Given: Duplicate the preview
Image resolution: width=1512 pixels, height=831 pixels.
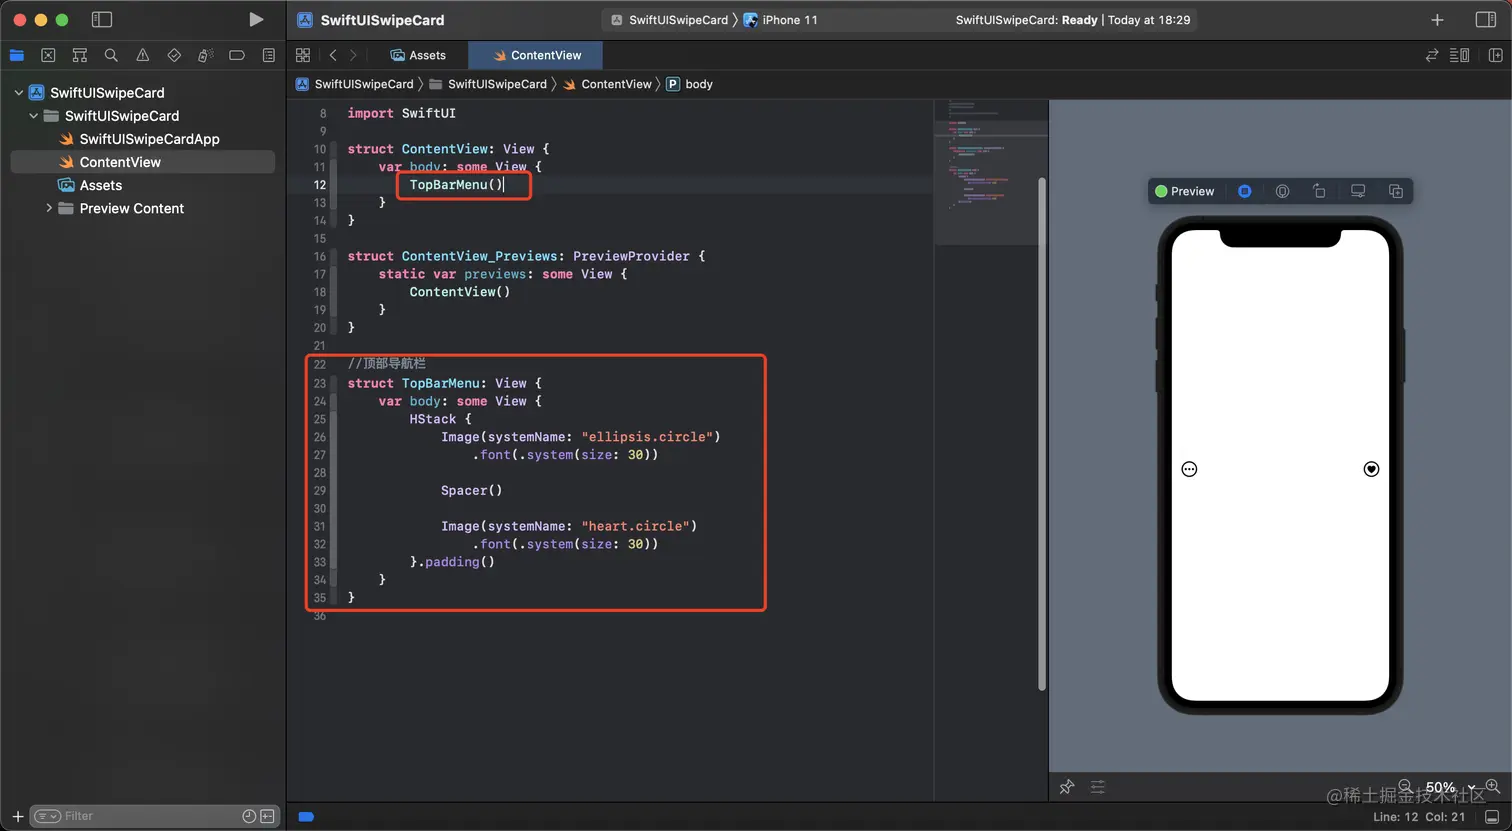Looking at the screenshot, I should 1396,191.
